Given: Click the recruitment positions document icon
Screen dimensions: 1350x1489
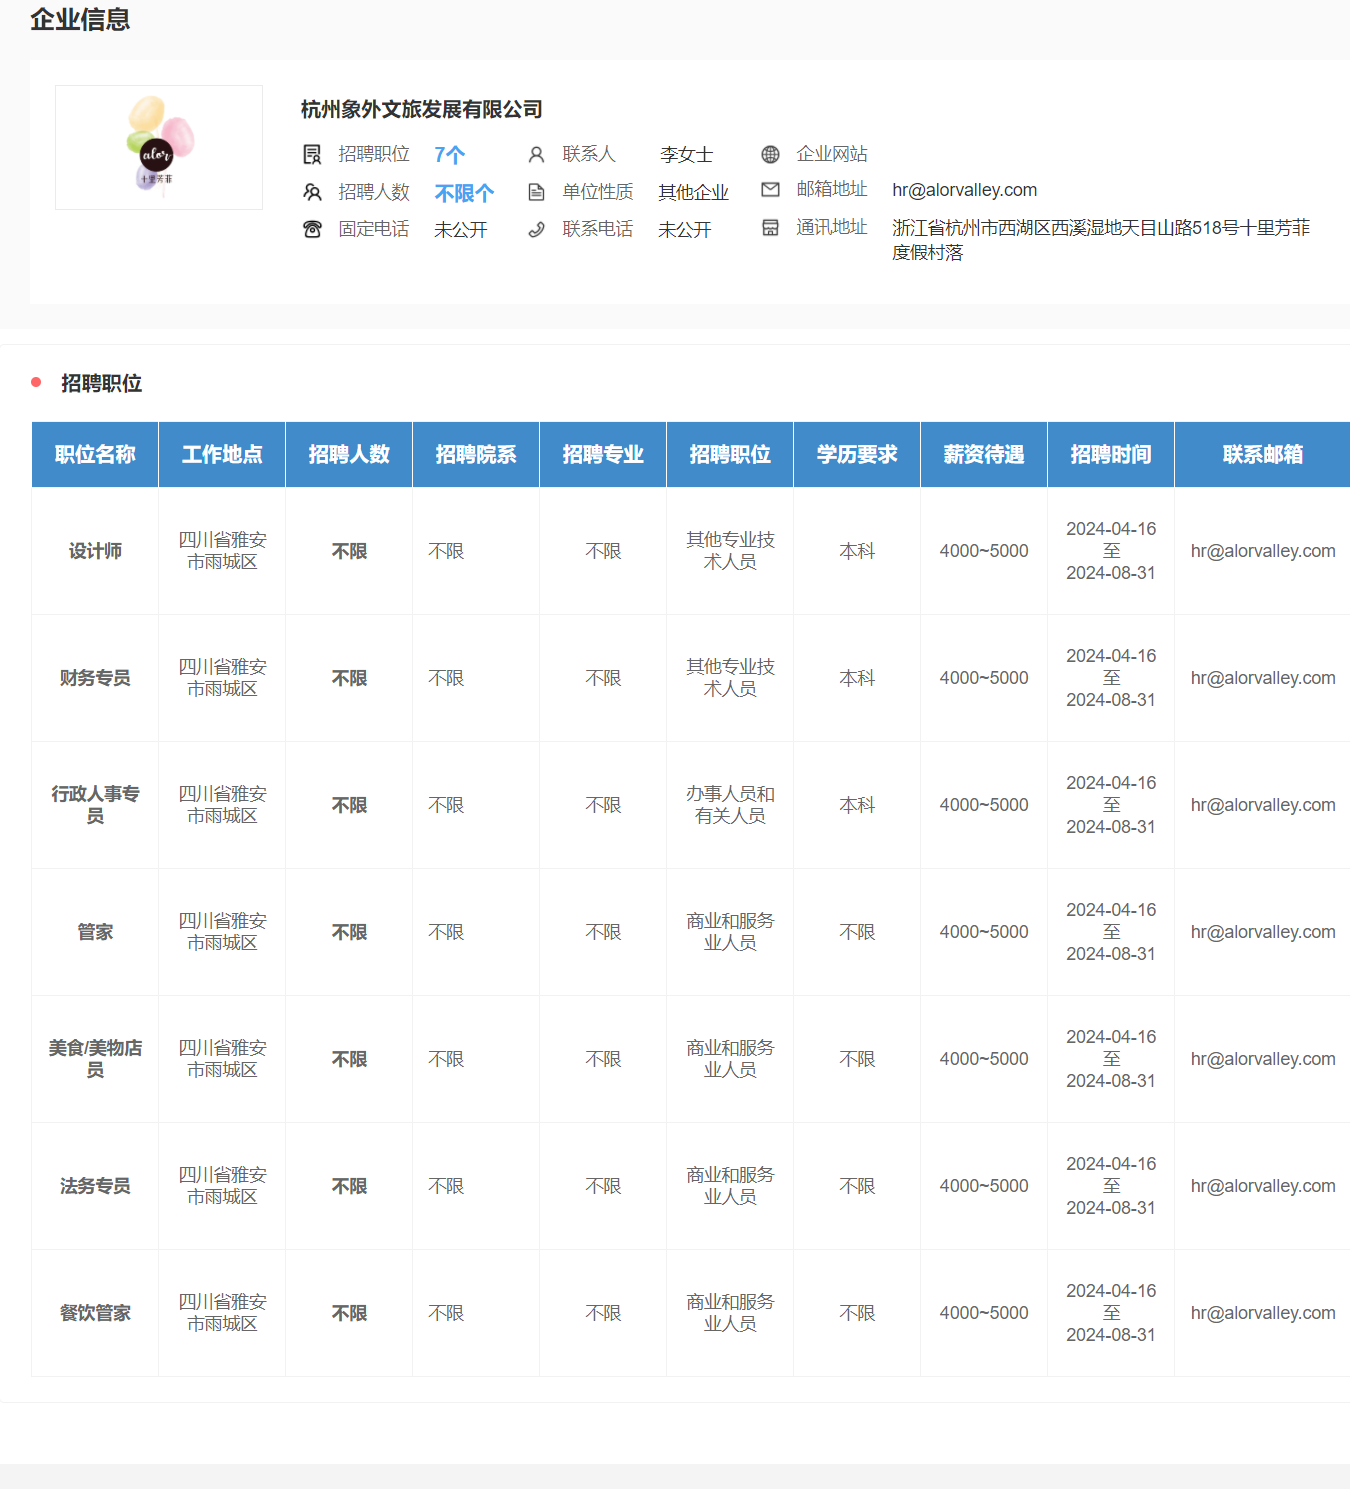Looking at the screenshot, I should pyautogui.click(x=312, y=154).
